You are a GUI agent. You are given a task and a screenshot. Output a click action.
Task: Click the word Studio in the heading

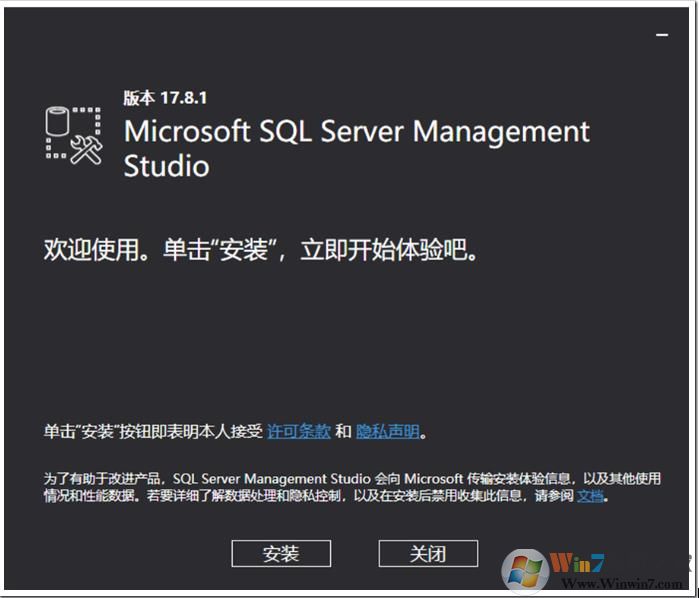coord(166,165)
